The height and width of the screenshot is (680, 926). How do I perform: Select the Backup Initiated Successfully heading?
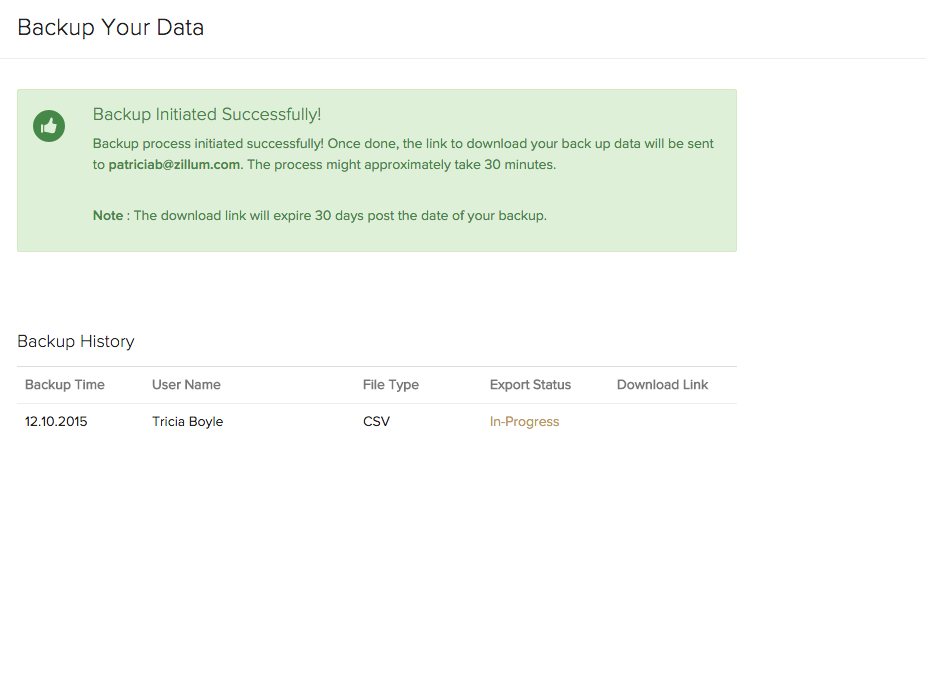[207, 115]
